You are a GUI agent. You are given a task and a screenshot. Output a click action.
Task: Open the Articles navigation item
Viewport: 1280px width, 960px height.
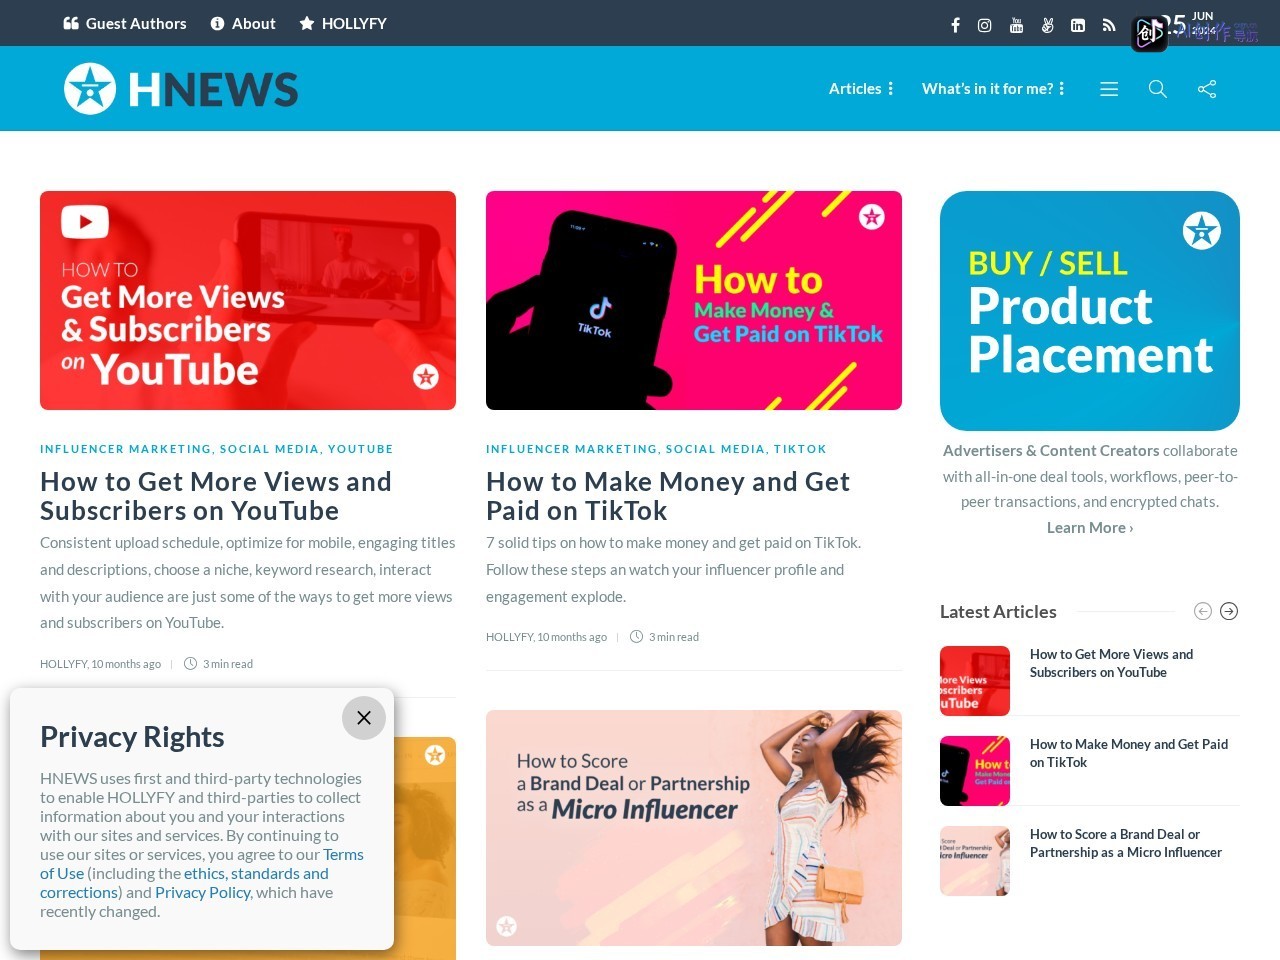tap(855, 88)
